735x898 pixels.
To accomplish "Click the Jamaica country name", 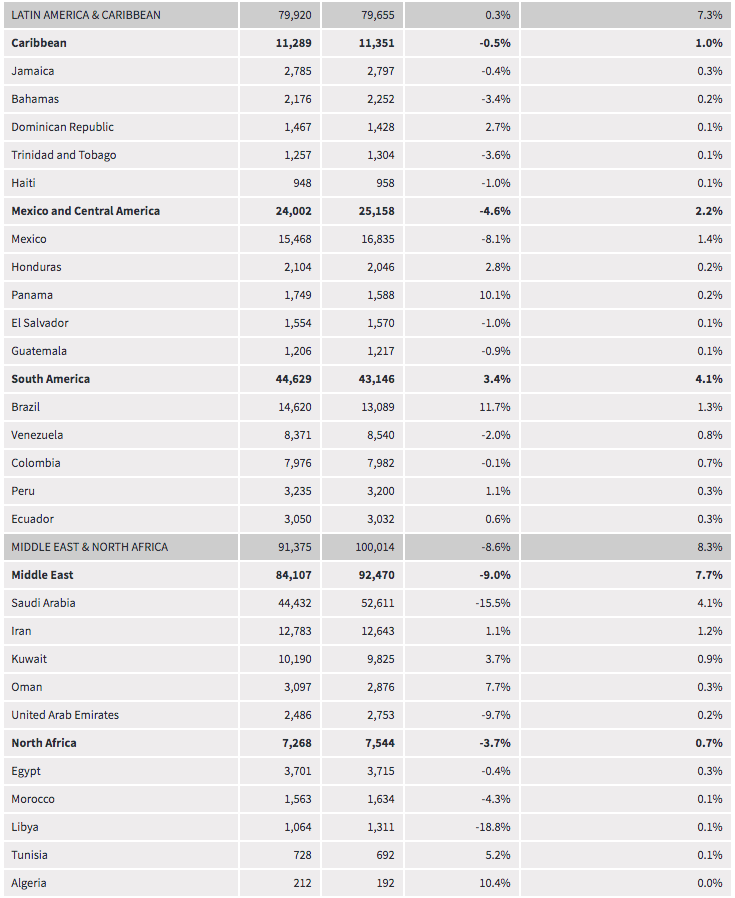I will point(33,71).
